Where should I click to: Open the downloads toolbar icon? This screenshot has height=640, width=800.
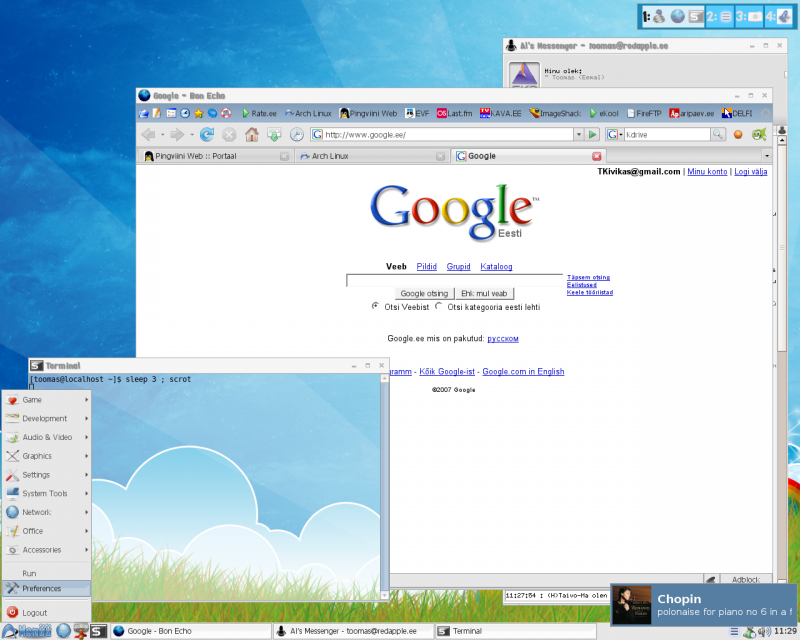[x=274, y=134]
